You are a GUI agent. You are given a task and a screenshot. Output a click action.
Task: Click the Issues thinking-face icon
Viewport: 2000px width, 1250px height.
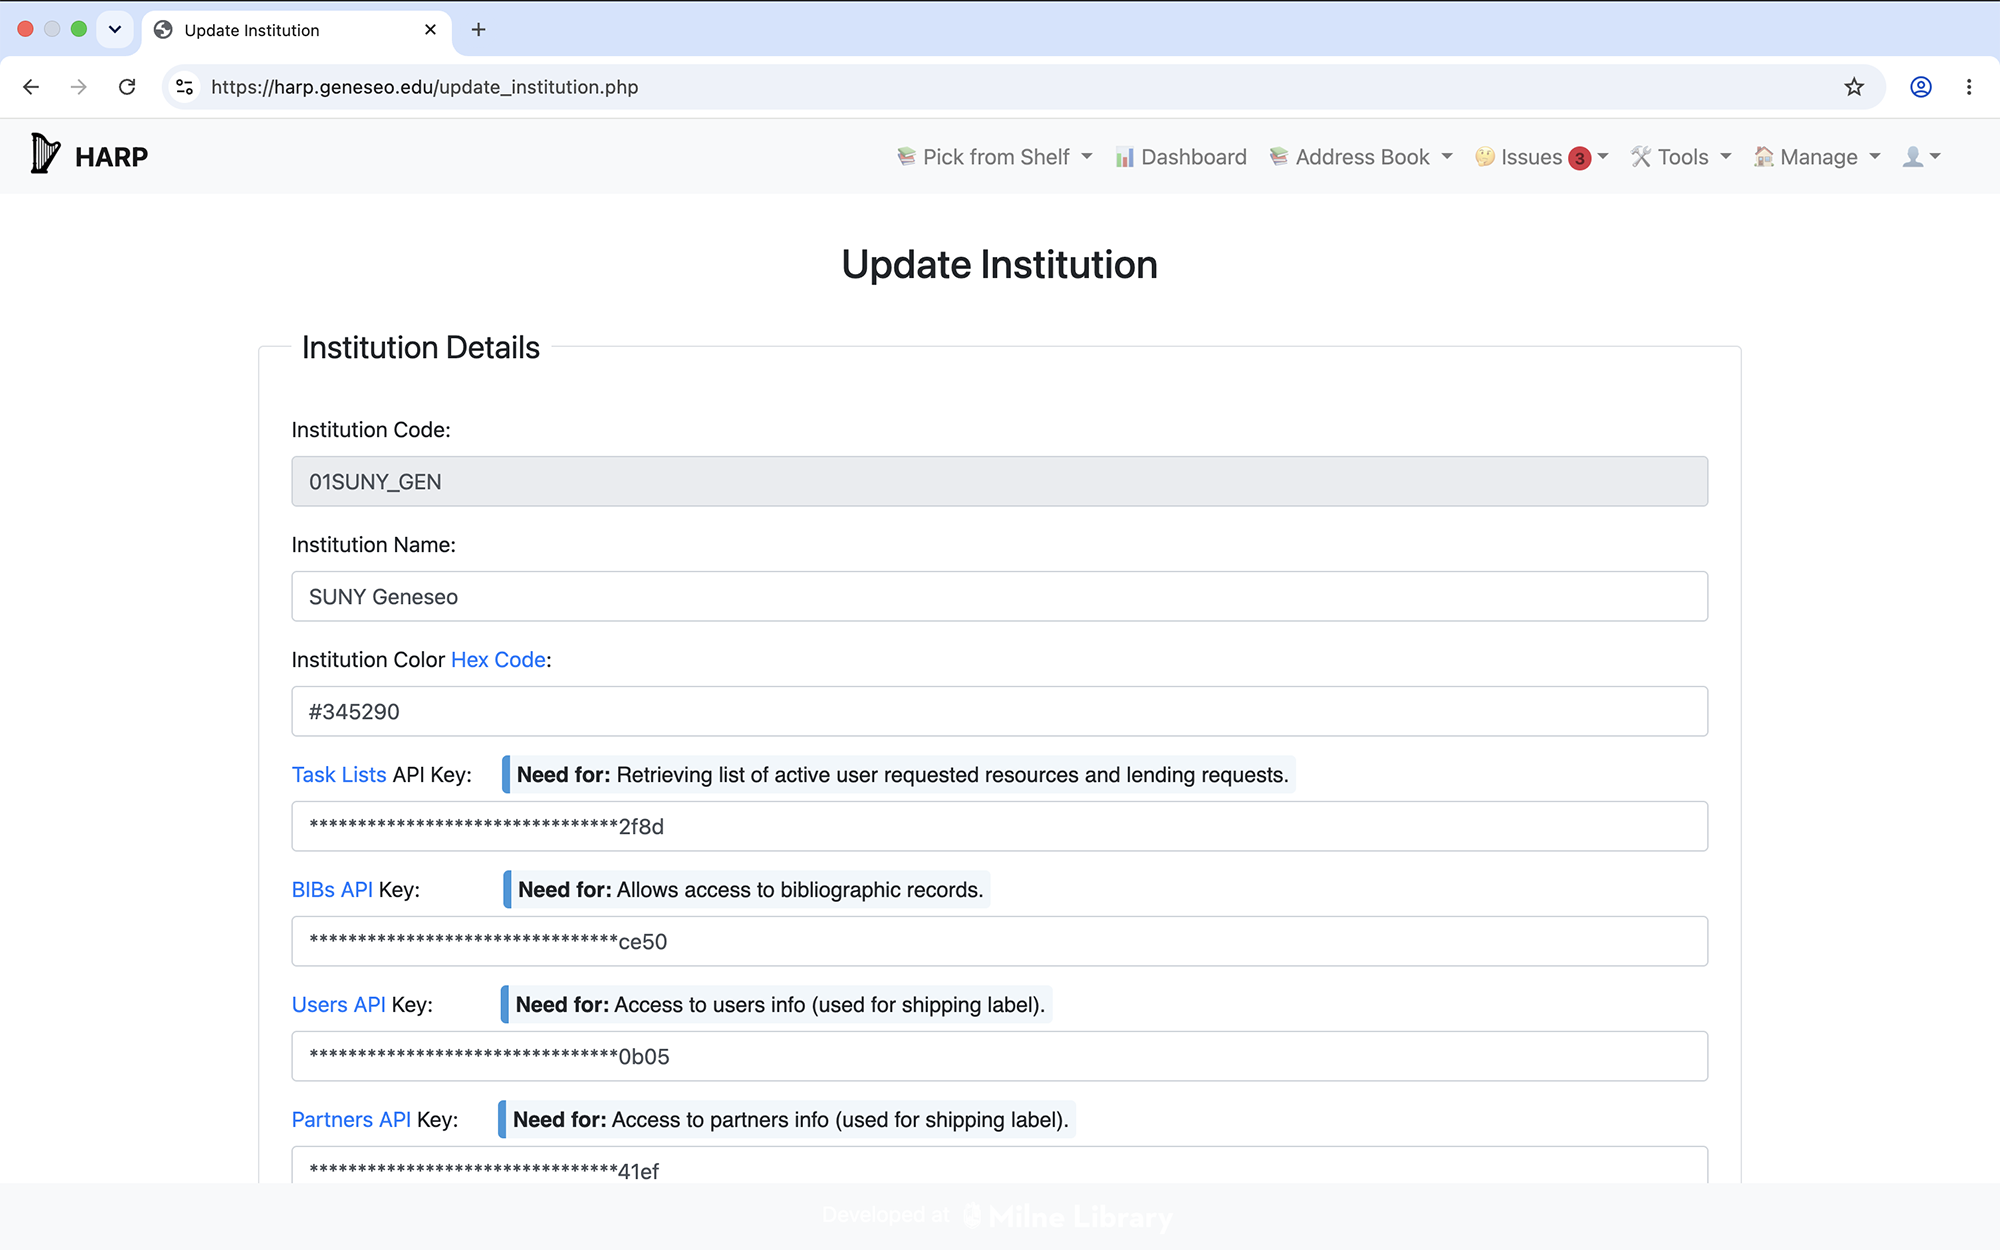1485,157
